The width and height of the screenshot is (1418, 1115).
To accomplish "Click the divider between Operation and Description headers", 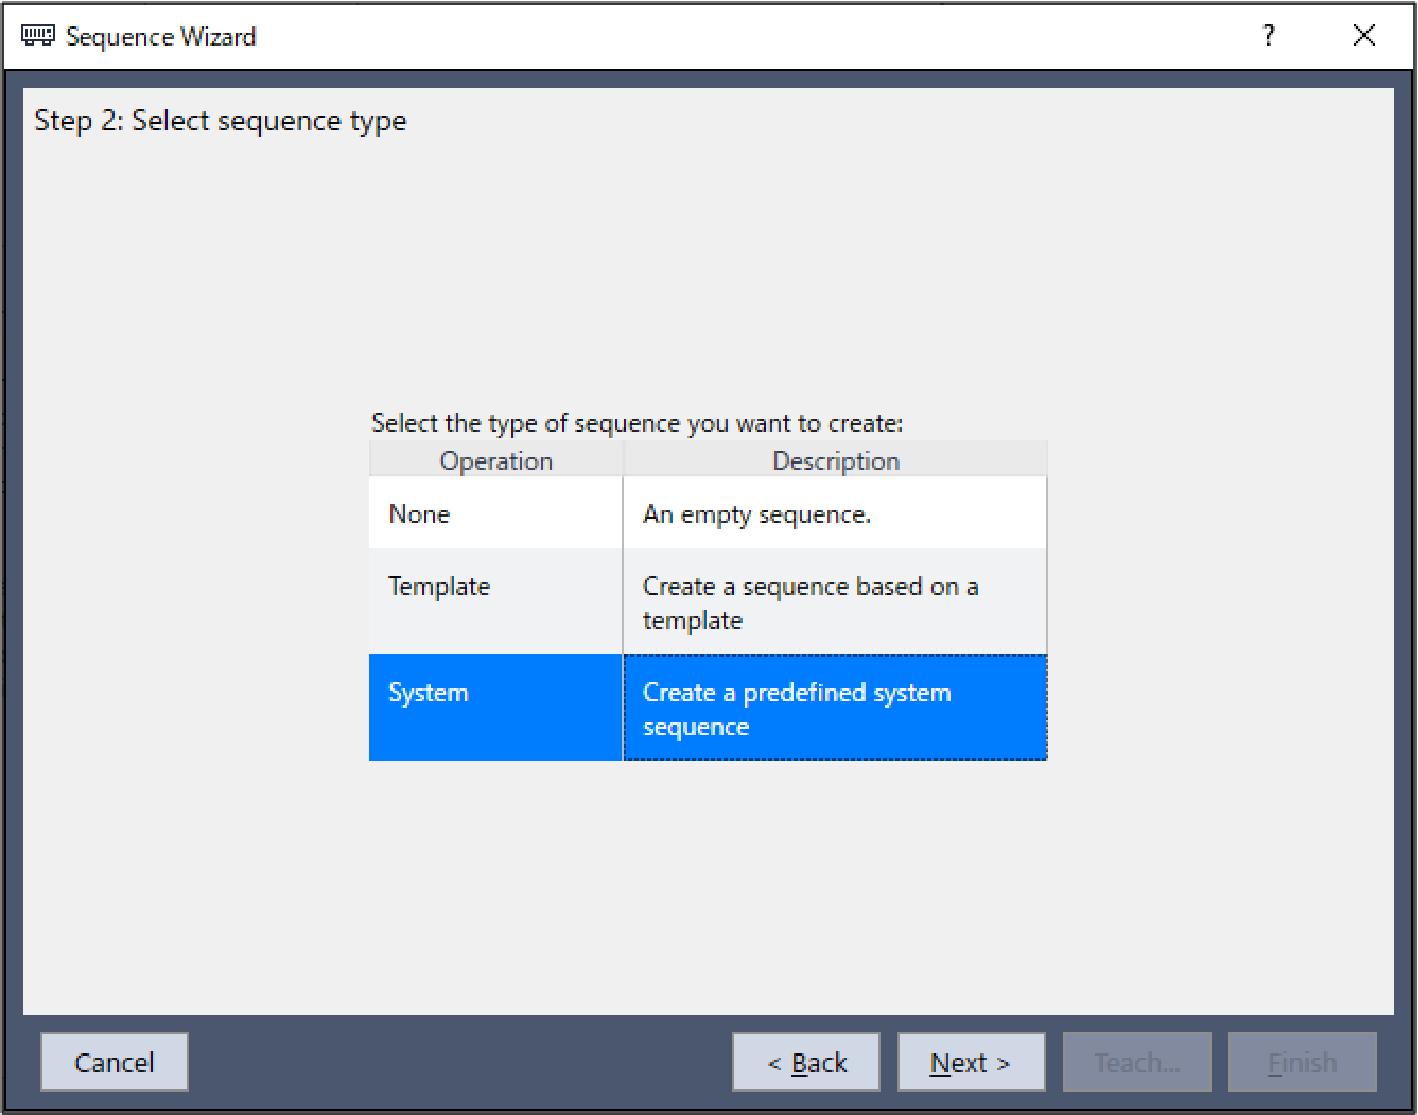I will click(x=623, y=460).
